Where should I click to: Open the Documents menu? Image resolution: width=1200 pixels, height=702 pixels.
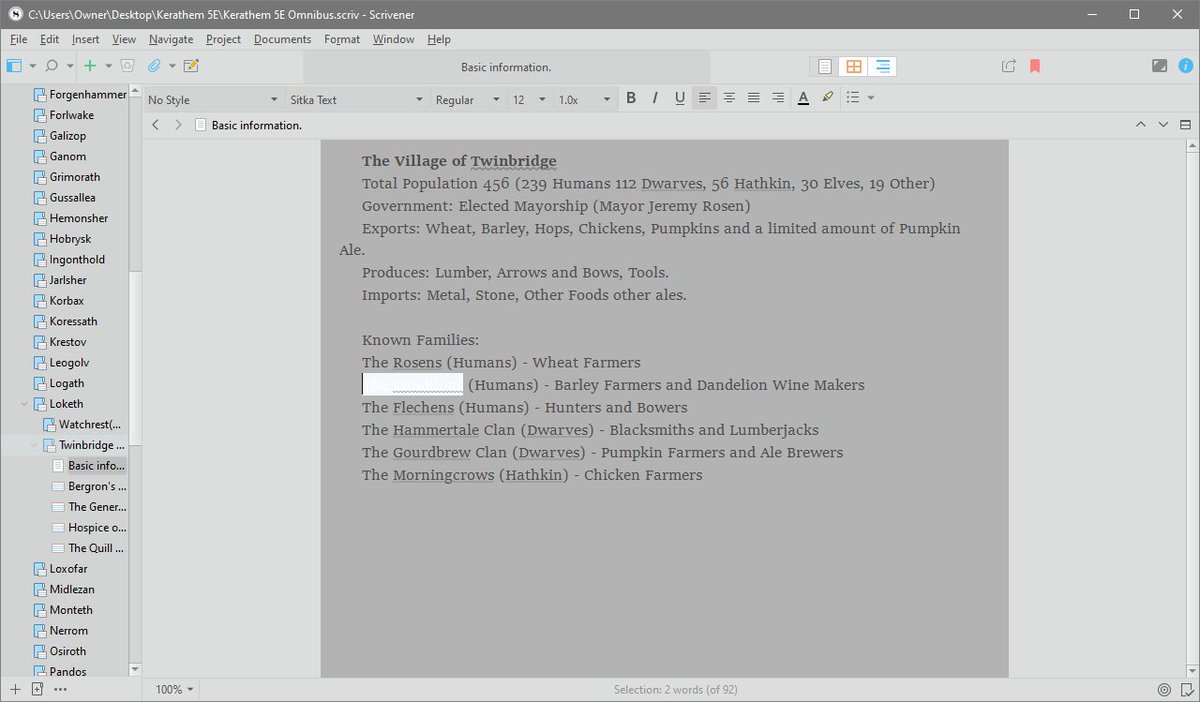coord(283,39)
